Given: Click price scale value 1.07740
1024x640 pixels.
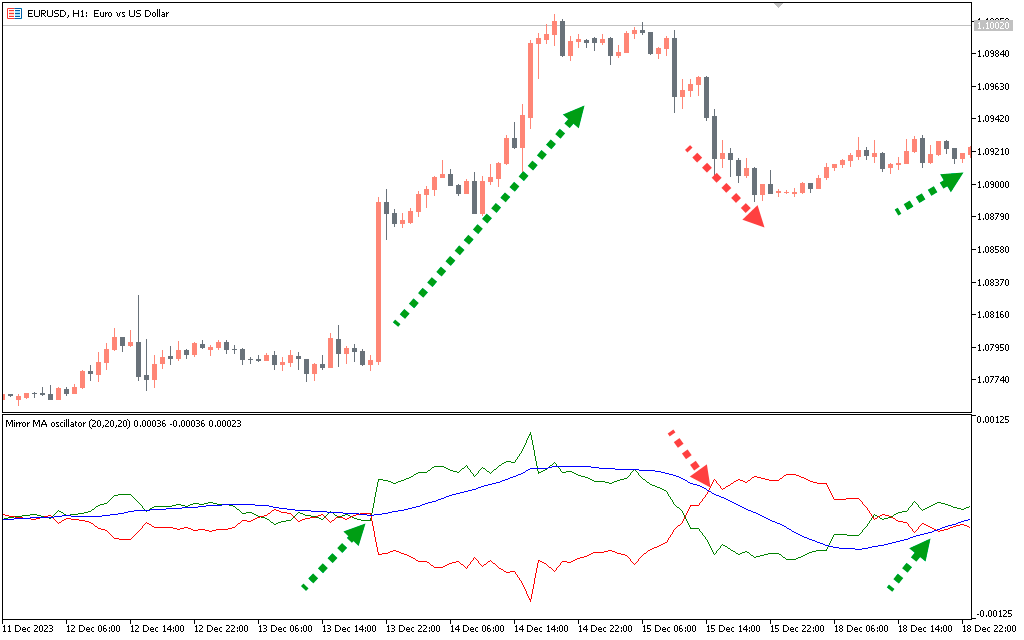Looking at the screenshot, I should coord(993,379).
